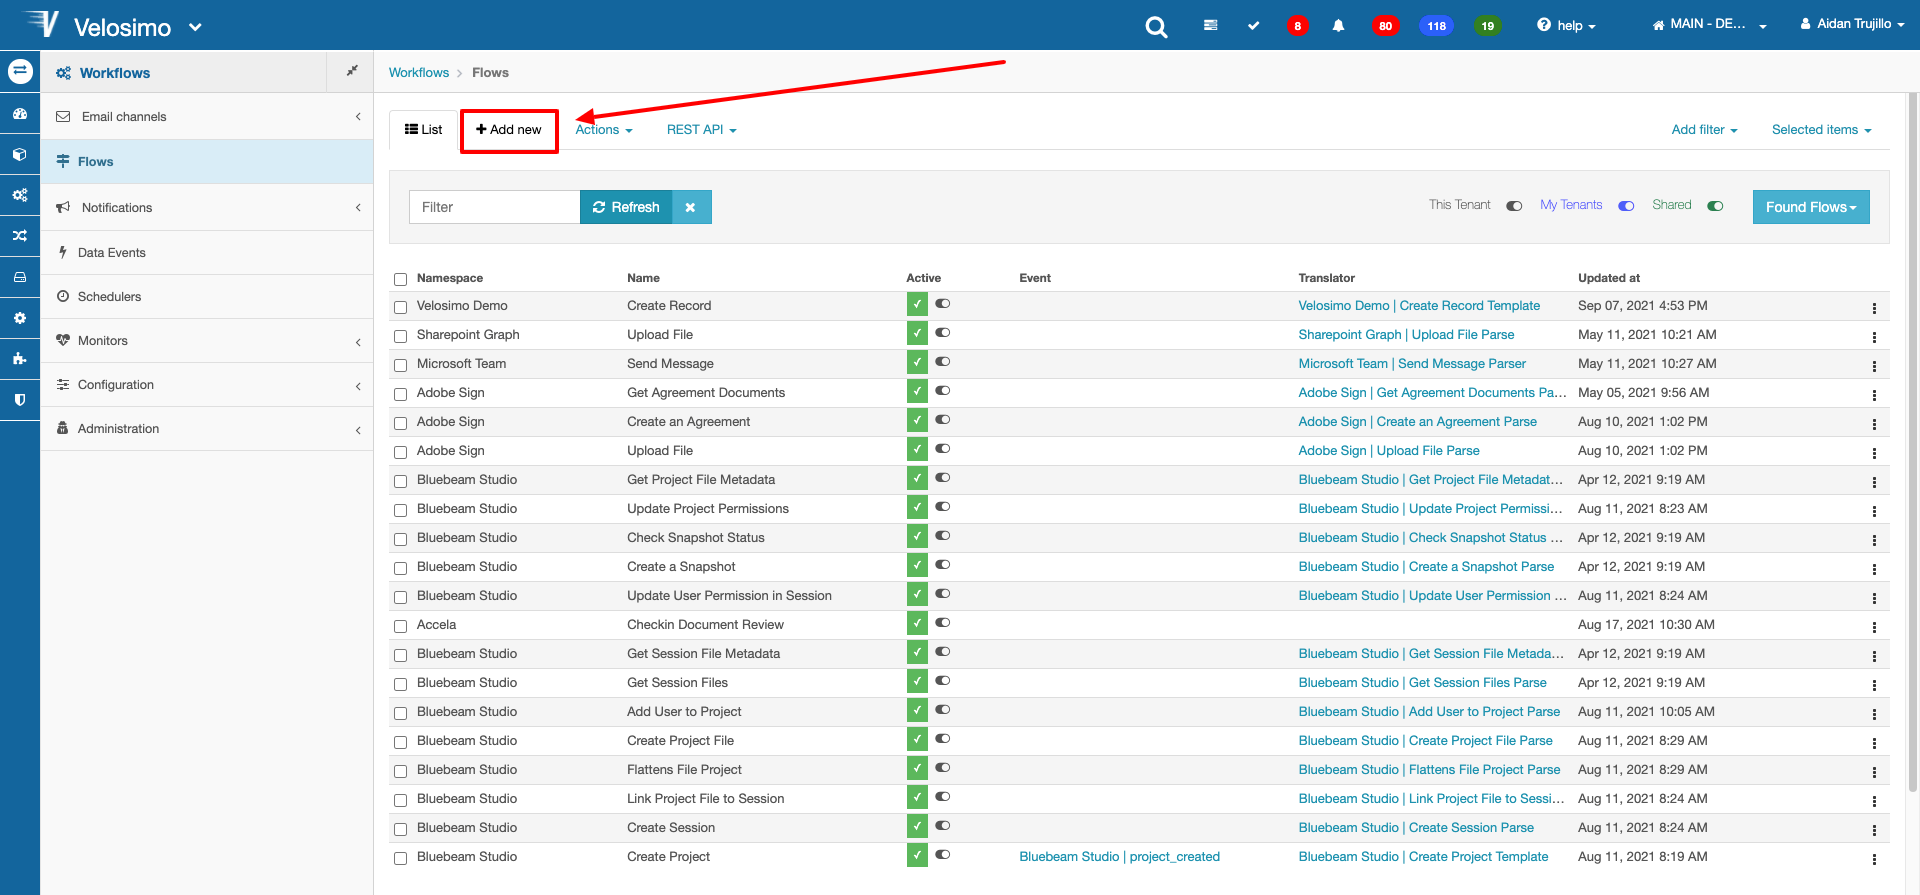Click the Refresh button
The width and height of the screenshot is (1920, 895).
click(626, 207)
